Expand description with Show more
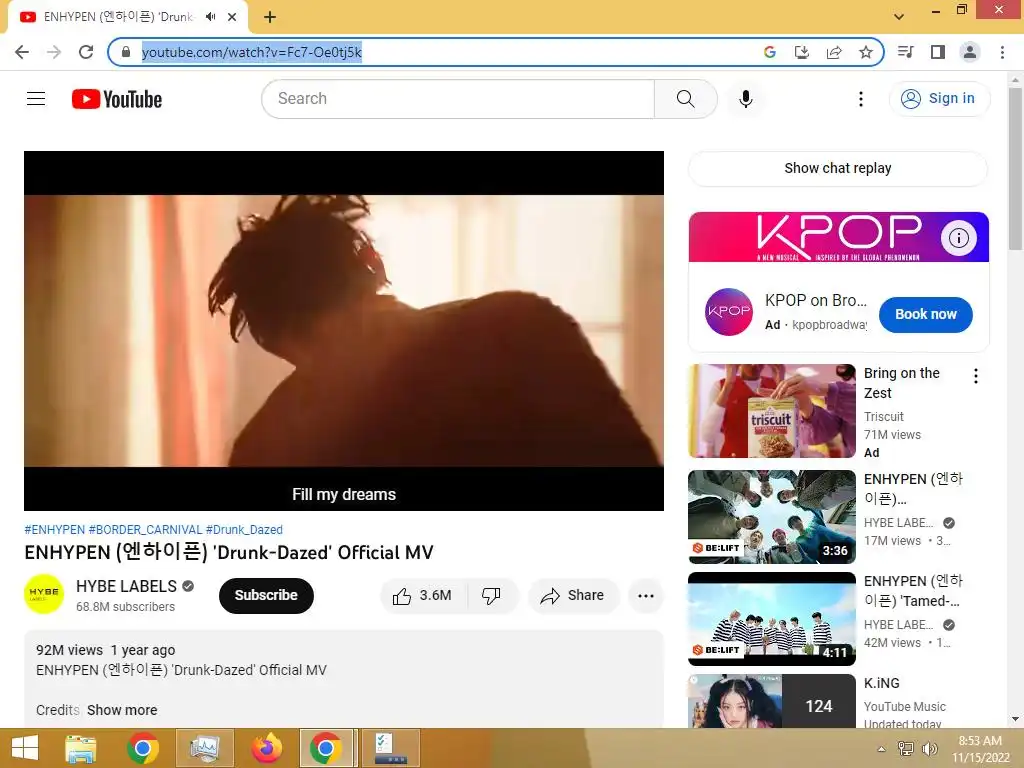 click(122, 710)
